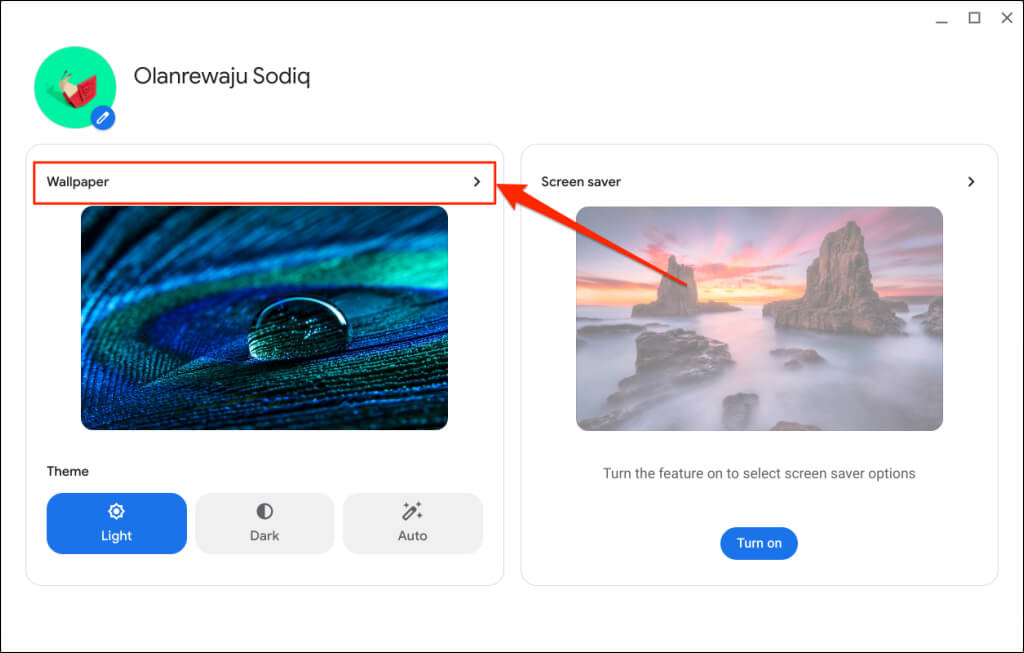Open the Screen saver section label
Image resolution: width=1024 pixels, height=653 pixels.
581,182
